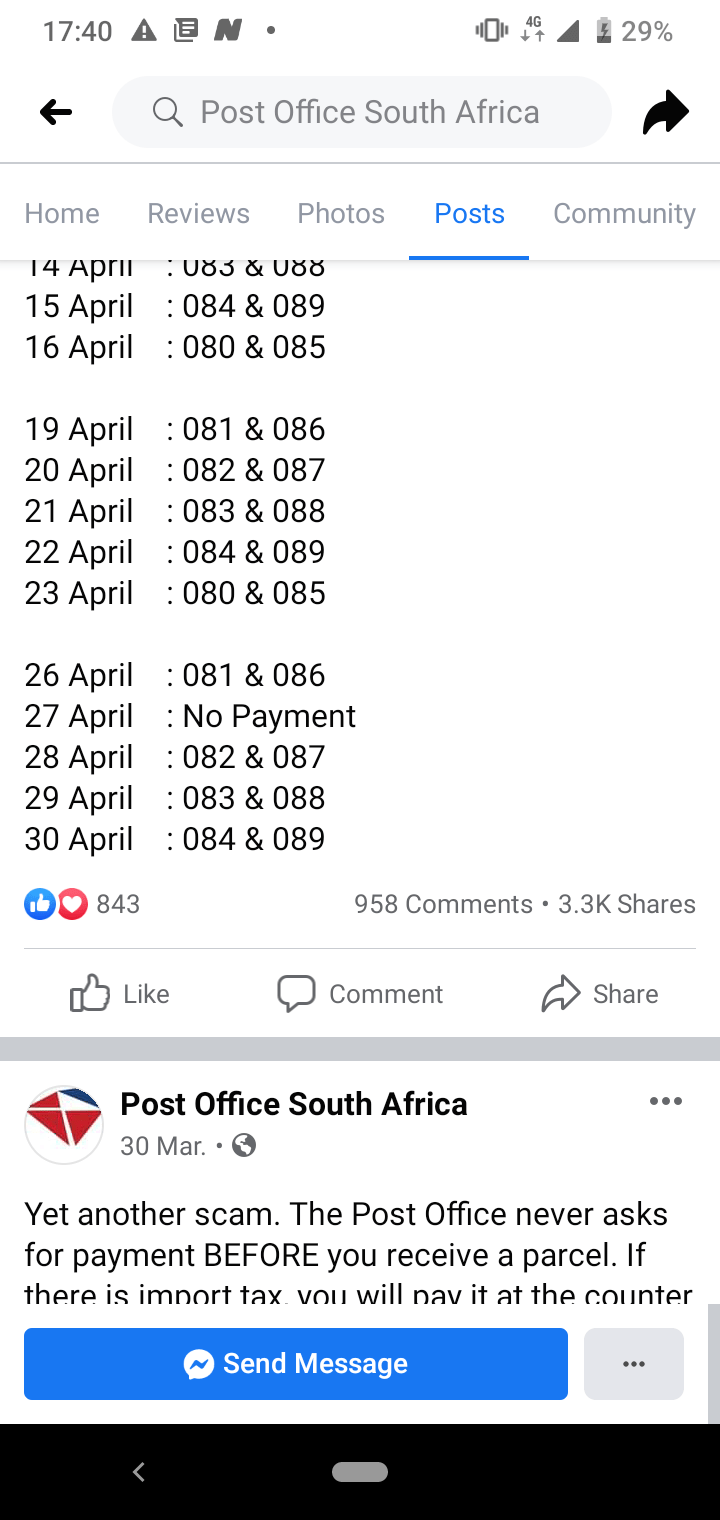Tap the public globe audience icon

click(243, 1146)
